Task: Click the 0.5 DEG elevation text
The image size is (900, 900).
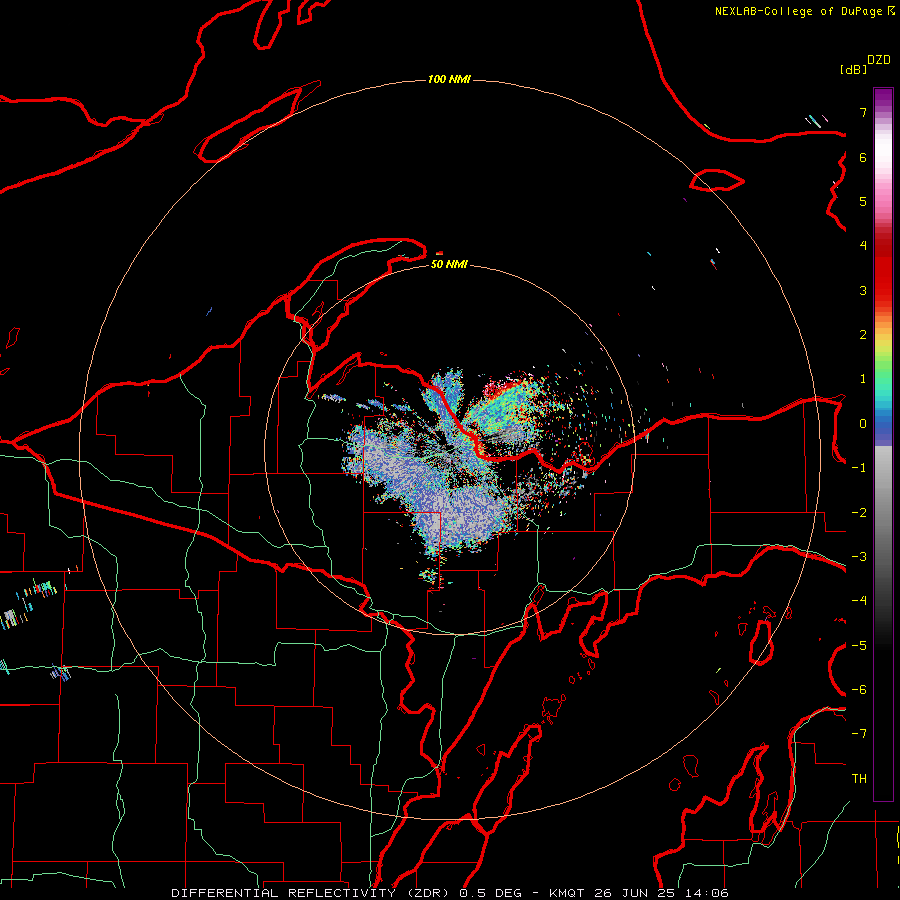Action: [491, 893]
